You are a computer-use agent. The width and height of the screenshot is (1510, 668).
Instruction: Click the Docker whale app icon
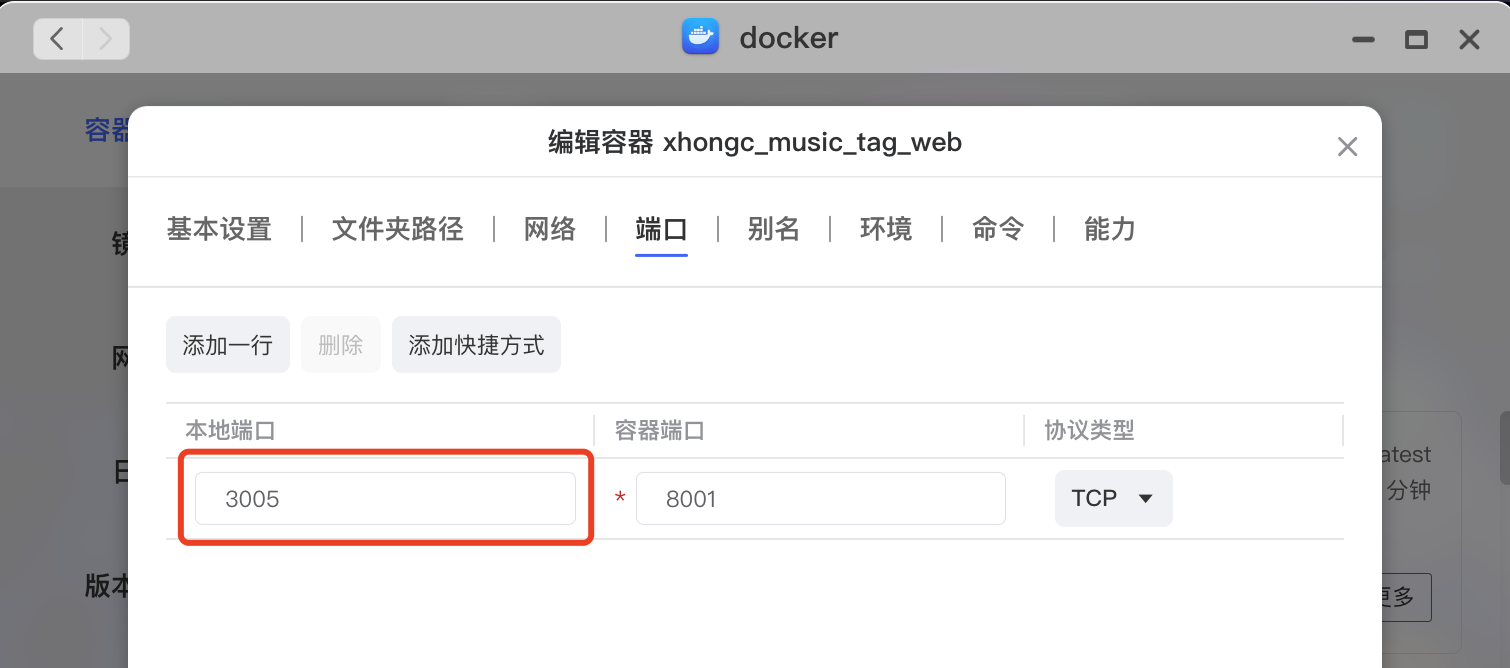pyautogui.click(x=700, y=38)
